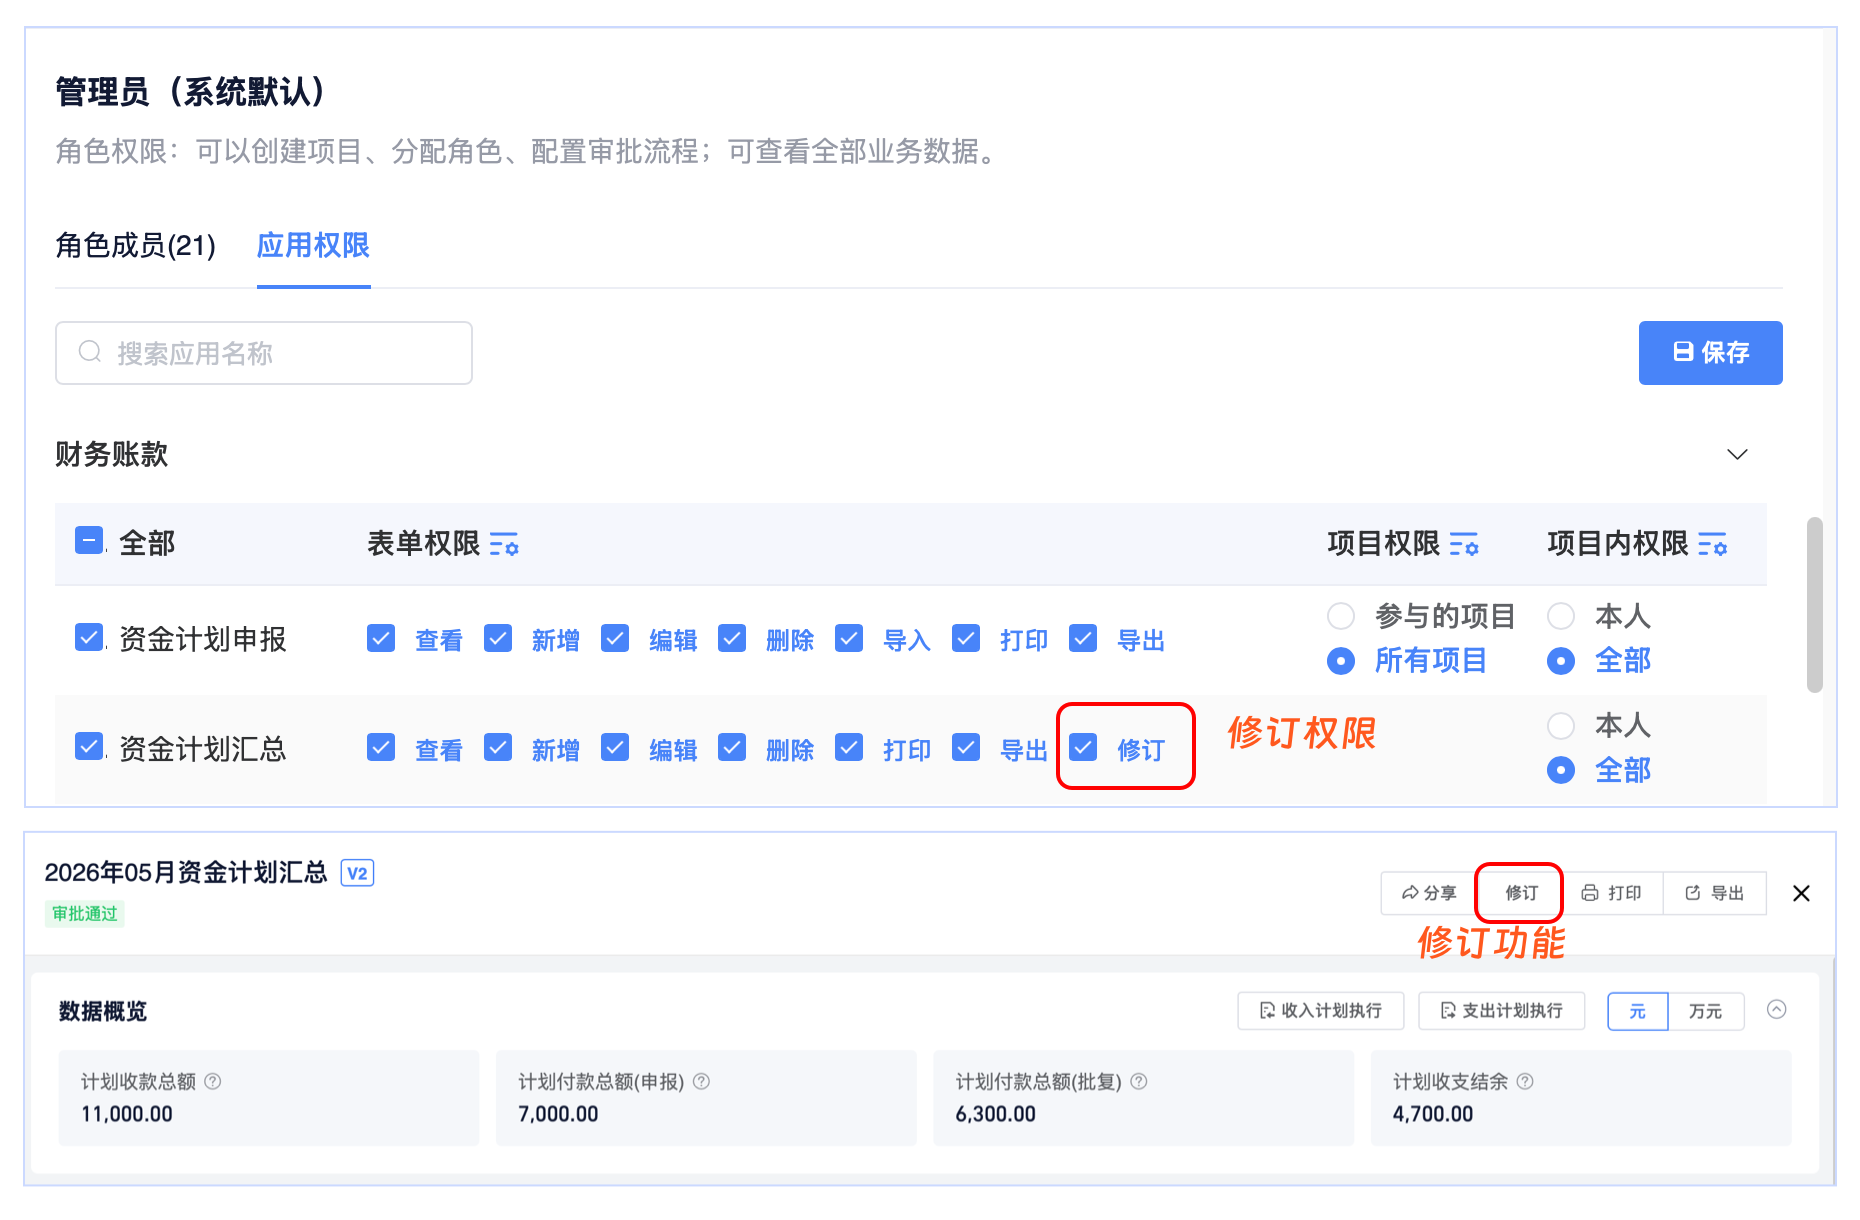Viewport: 1860px width, 1220px height.
Task: Select 参与的项目 radio for 资金计划申报
Action: pyautogui.click(x=1341, y=616)
